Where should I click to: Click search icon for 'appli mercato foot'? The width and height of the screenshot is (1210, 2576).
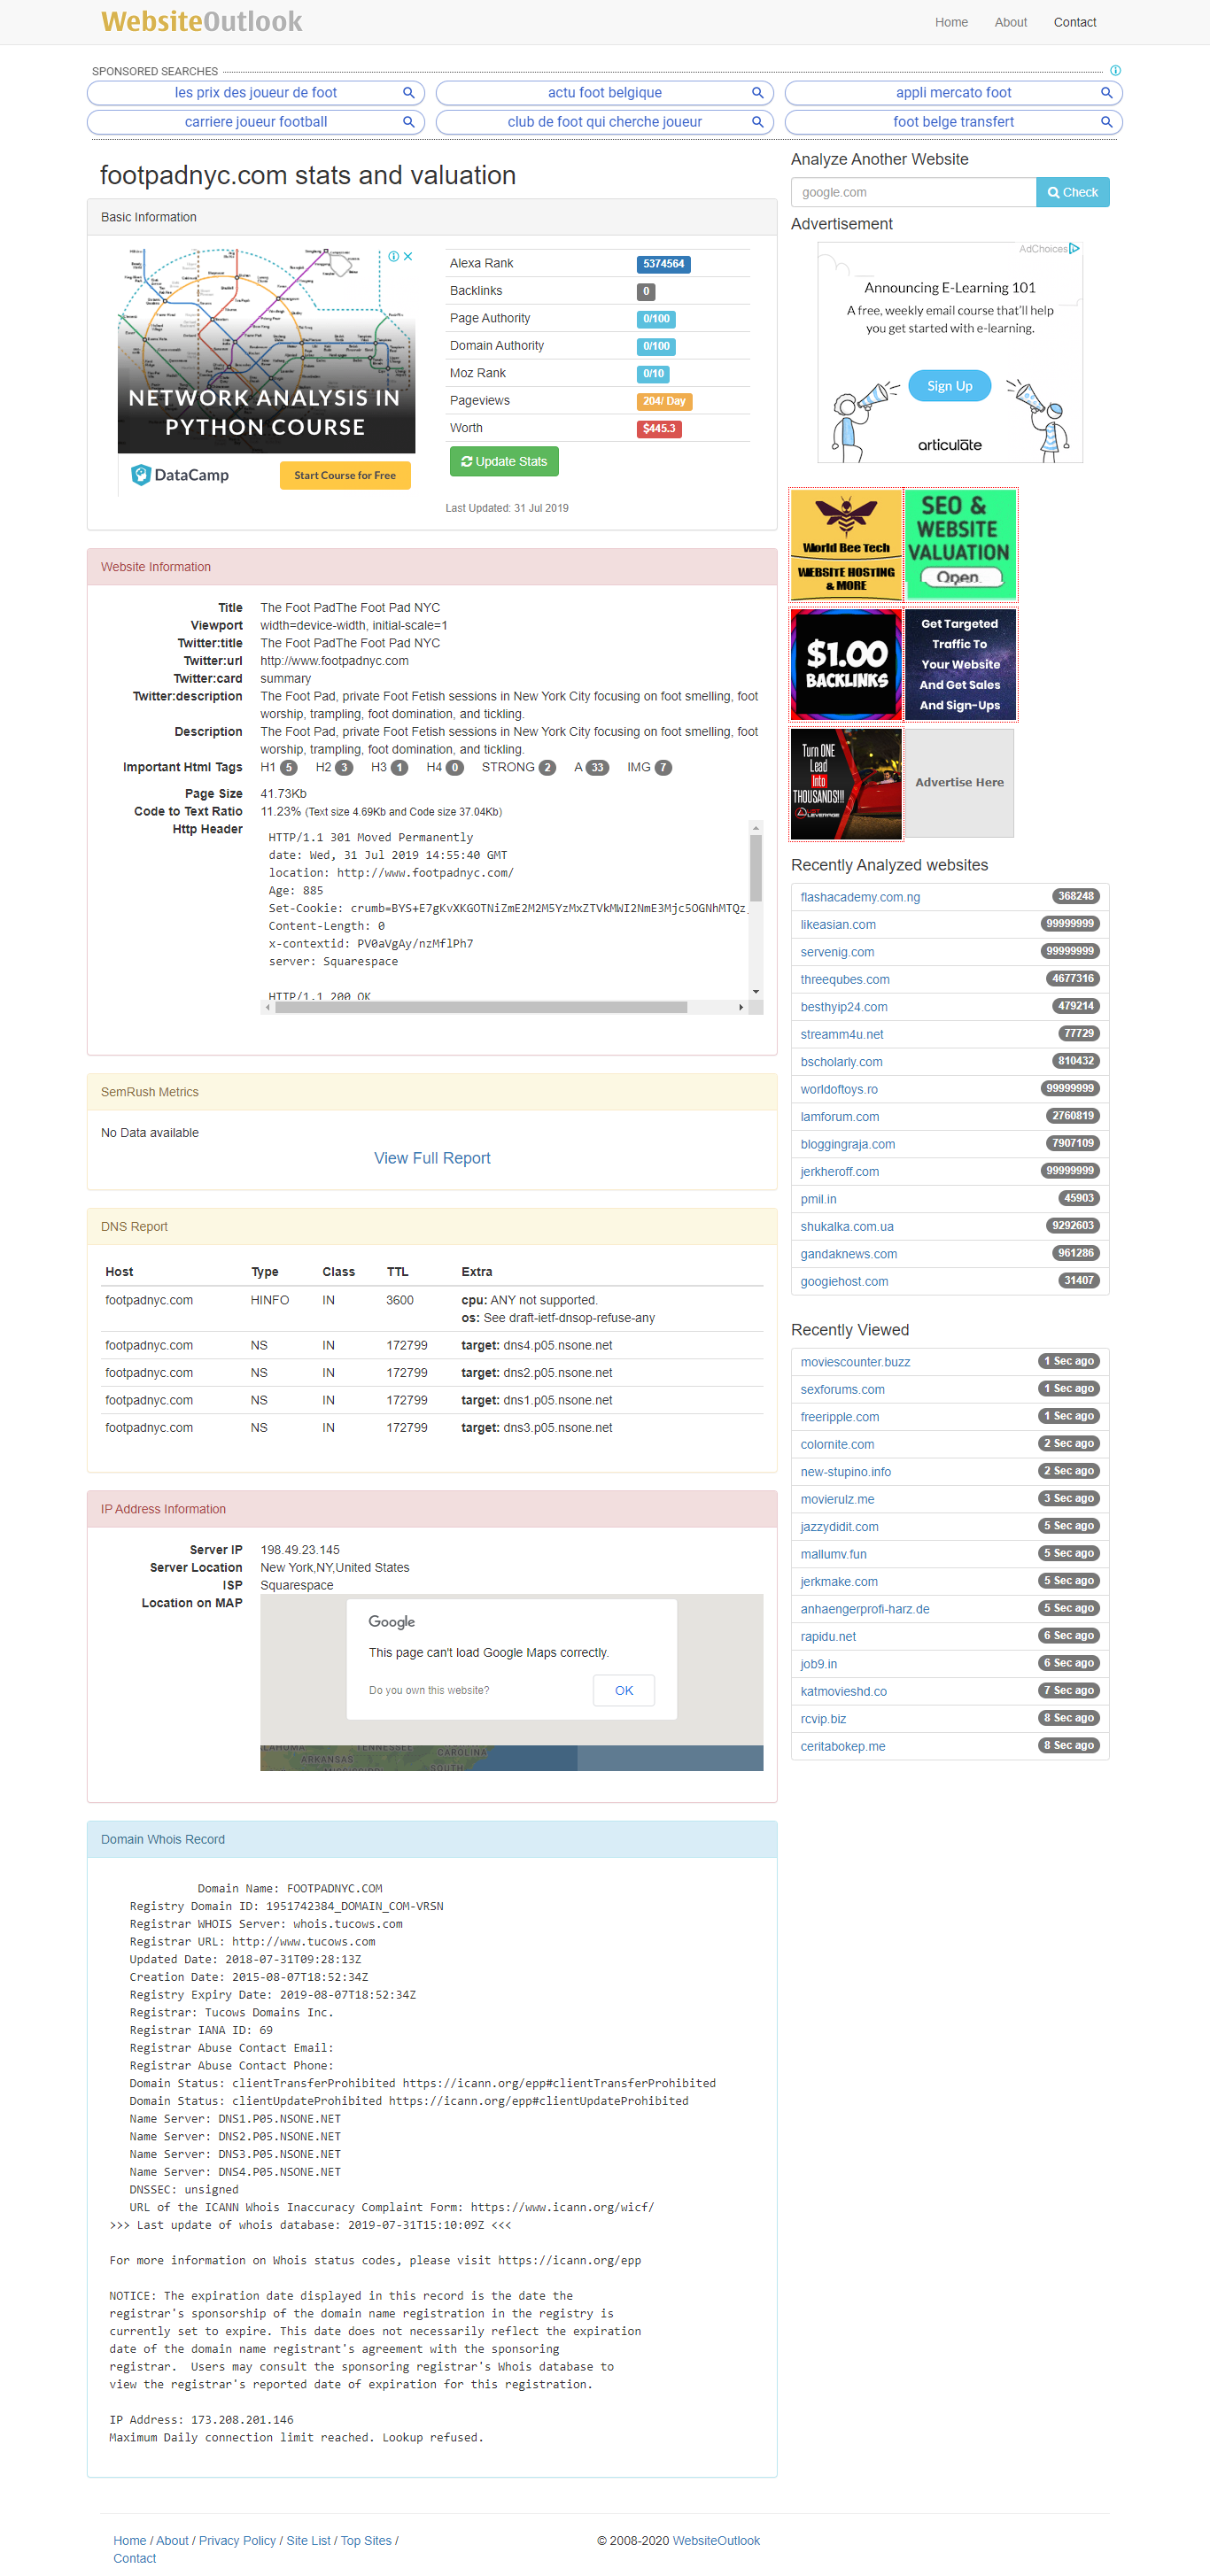1106,93
